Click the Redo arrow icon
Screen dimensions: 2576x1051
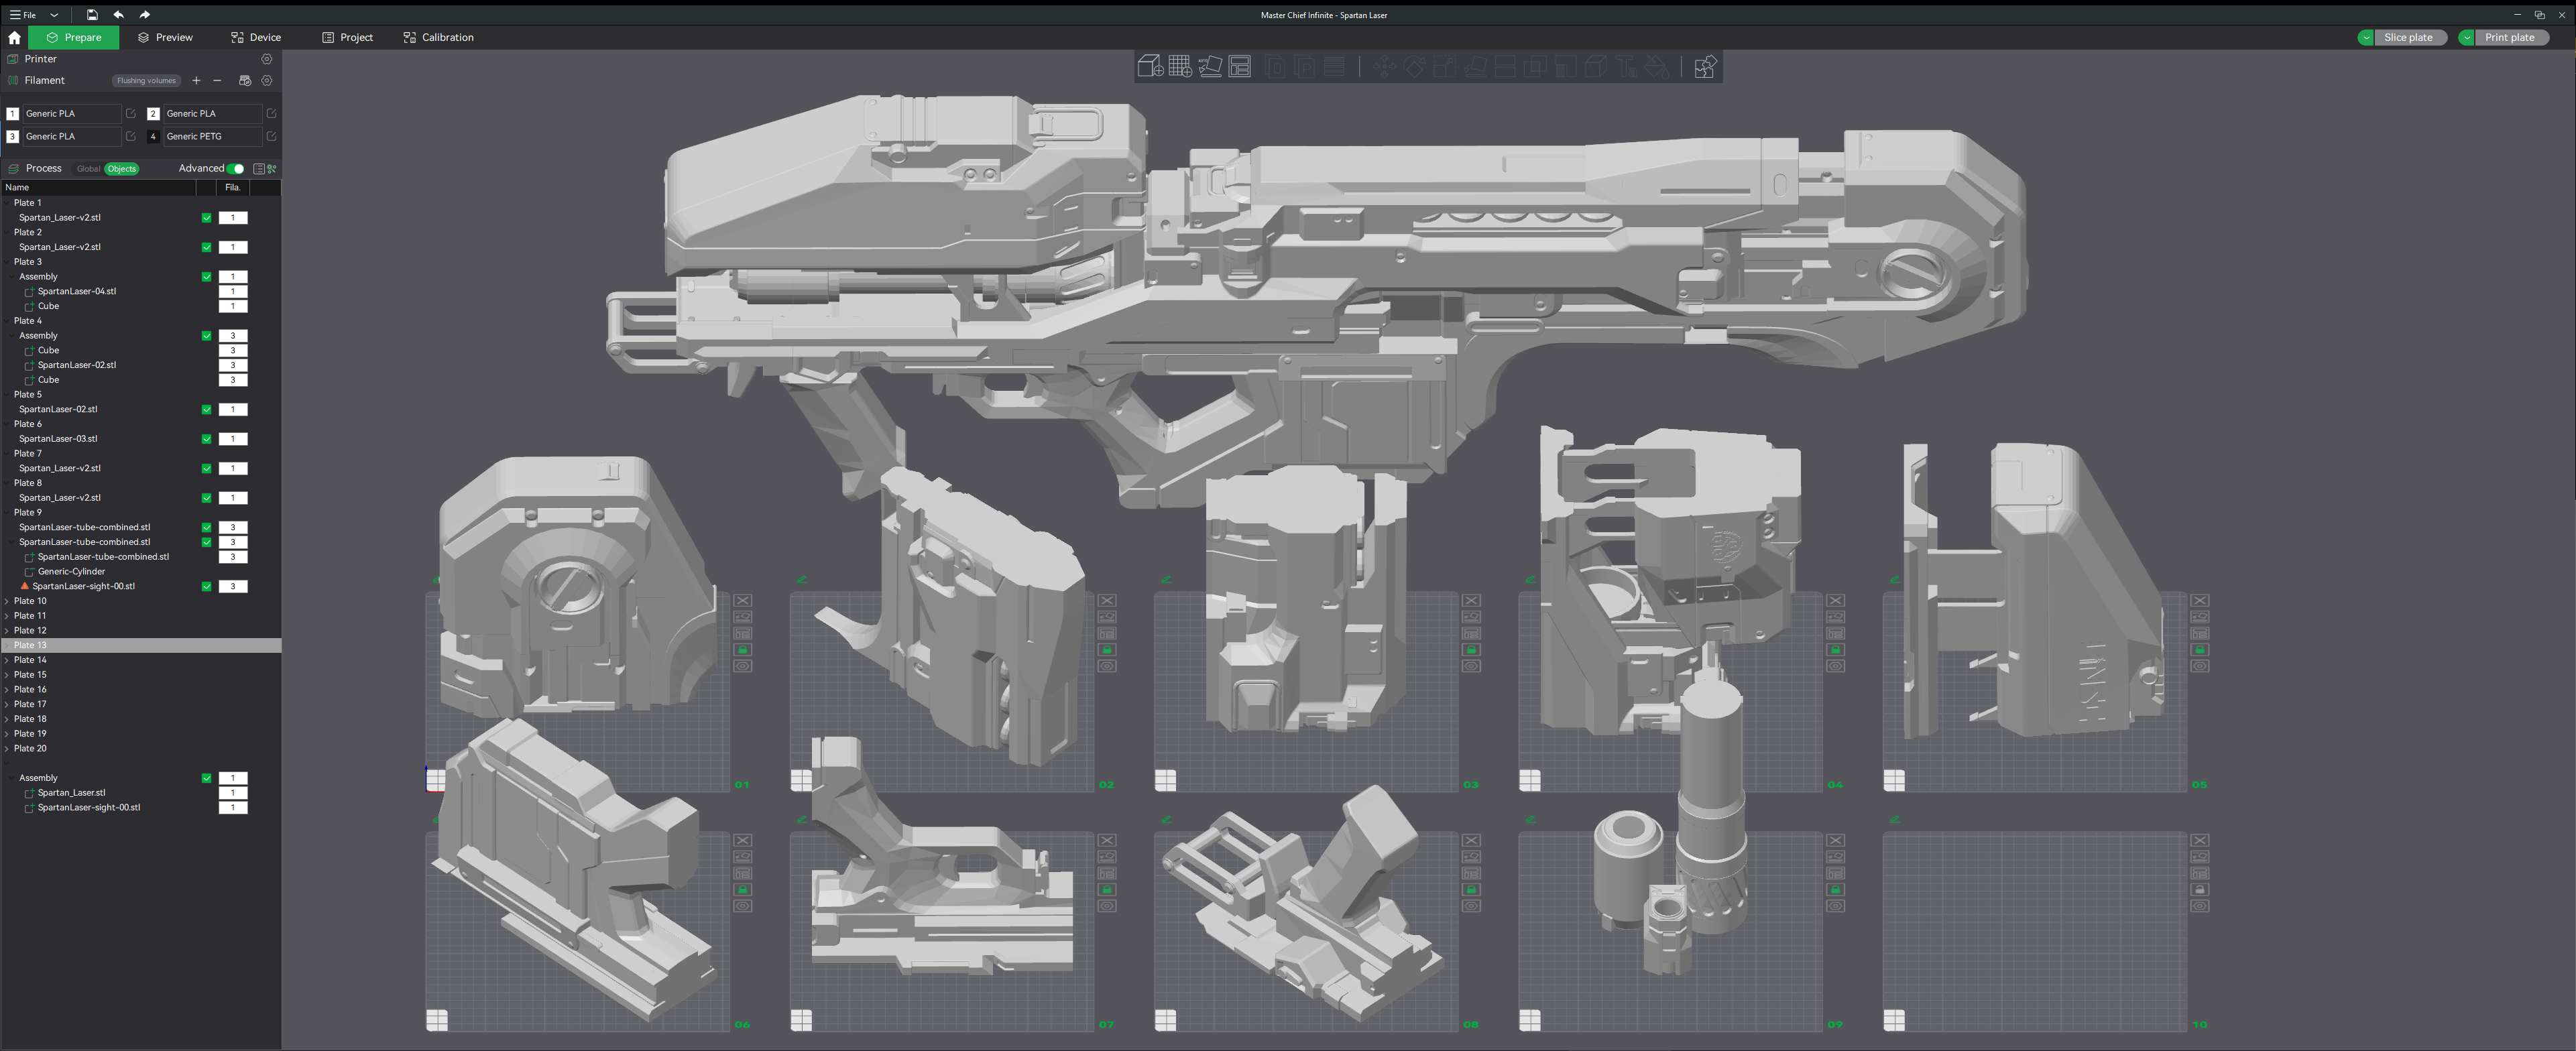tap(145, 15)
